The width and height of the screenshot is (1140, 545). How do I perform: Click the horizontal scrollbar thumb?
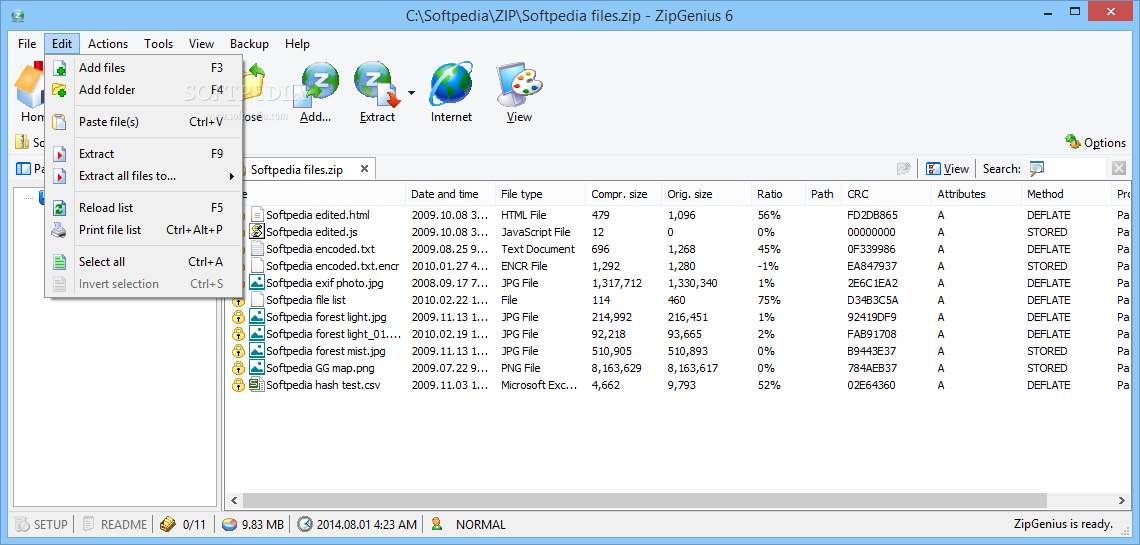644,501
